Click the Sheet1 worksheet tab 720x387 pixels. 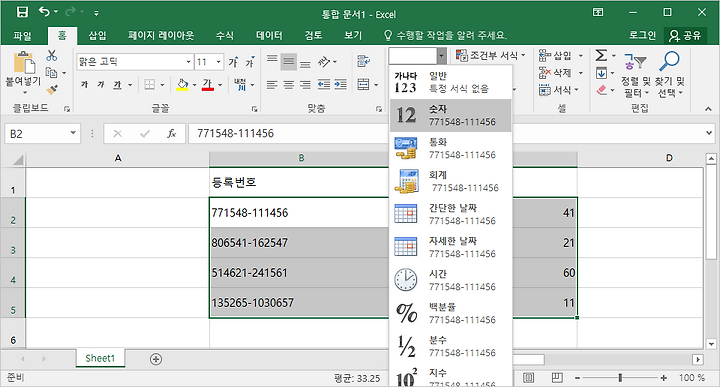(x=100, y=359)
